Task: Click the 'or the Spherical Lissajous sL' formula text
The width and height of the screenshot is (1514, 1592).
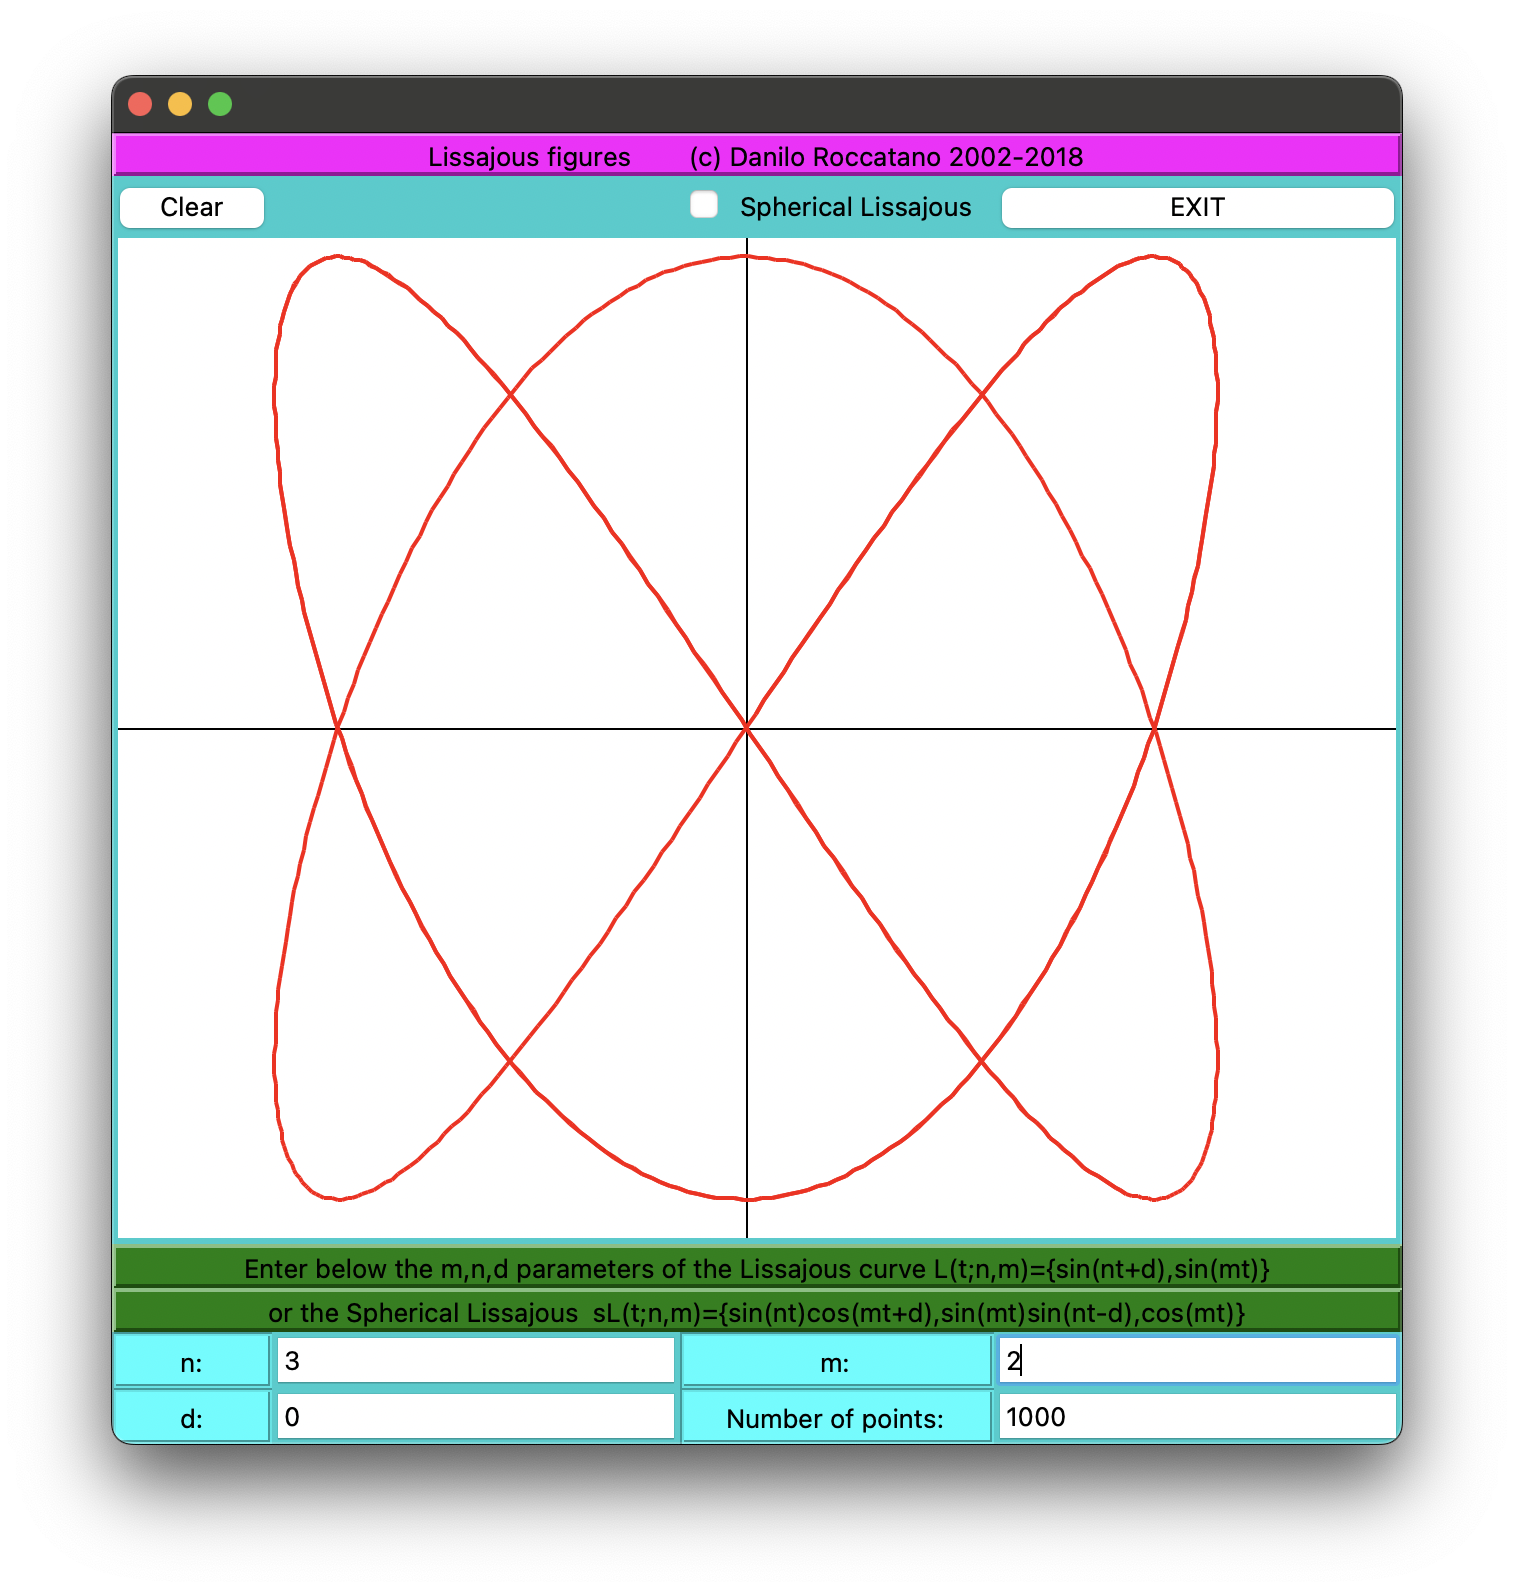Action: click(x=757, y=1312)
